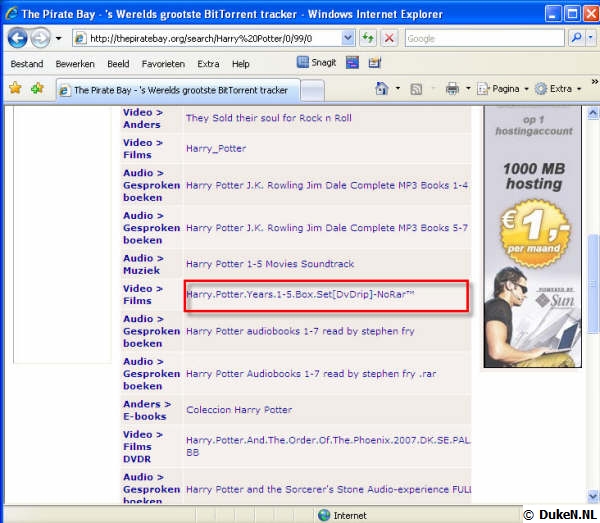The image size is (600, 523).
Task: Open the Extra menu in menu bar
Action: tap(208, 64)
